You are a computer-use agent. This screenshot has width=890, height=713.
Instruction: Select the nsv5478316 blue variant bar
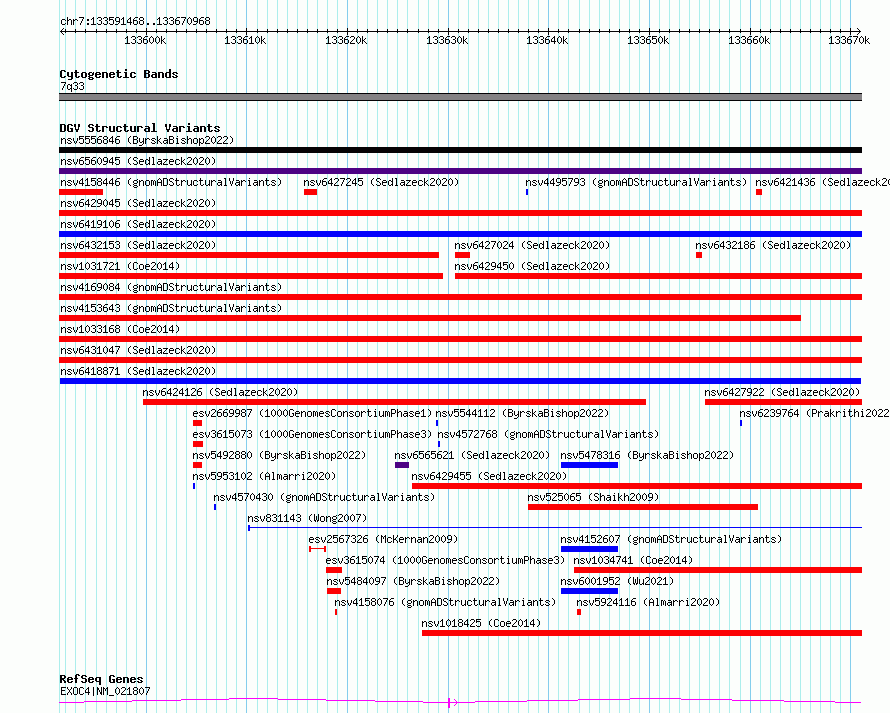coord(589,465)
